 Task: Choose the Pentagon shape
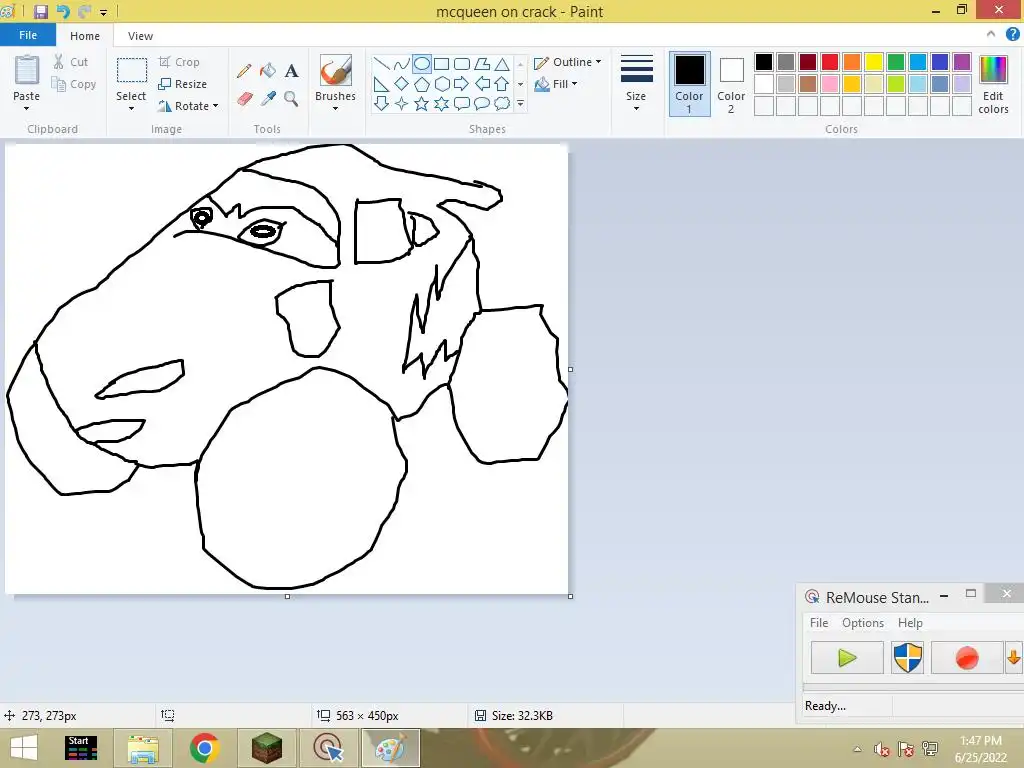[422, 84]
